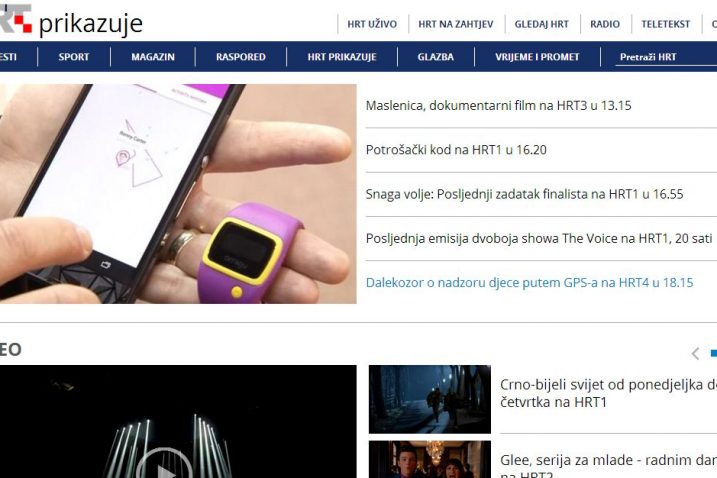The image size is (717, 478).
Task: Select MAGAZIN in the navigation bar
Action: click(x=153, y=57)
